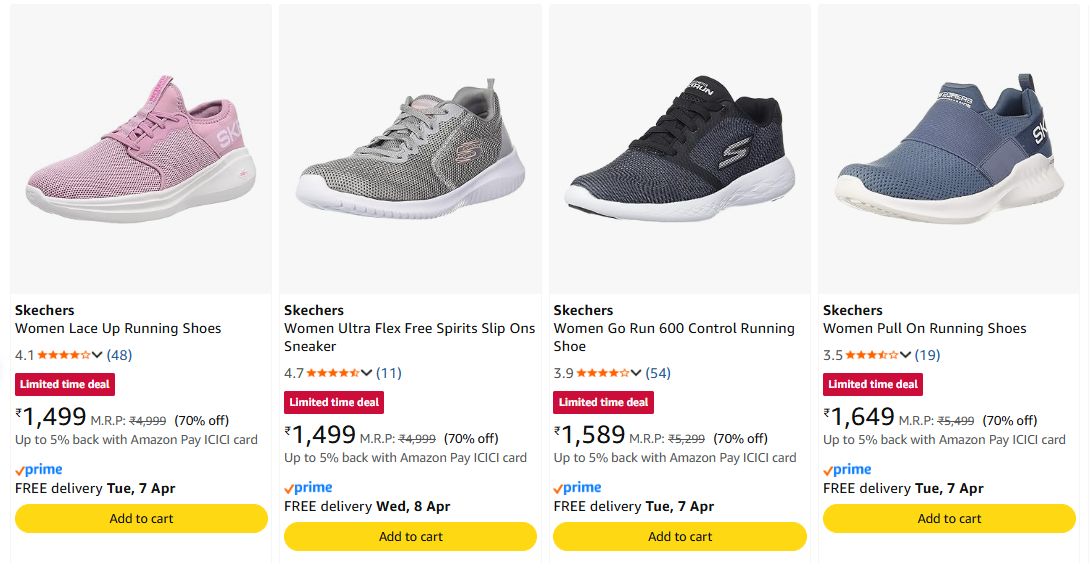Click the prime logo under the Pull On shoes
The image size is (1089, 563).
tap(847, 469)
